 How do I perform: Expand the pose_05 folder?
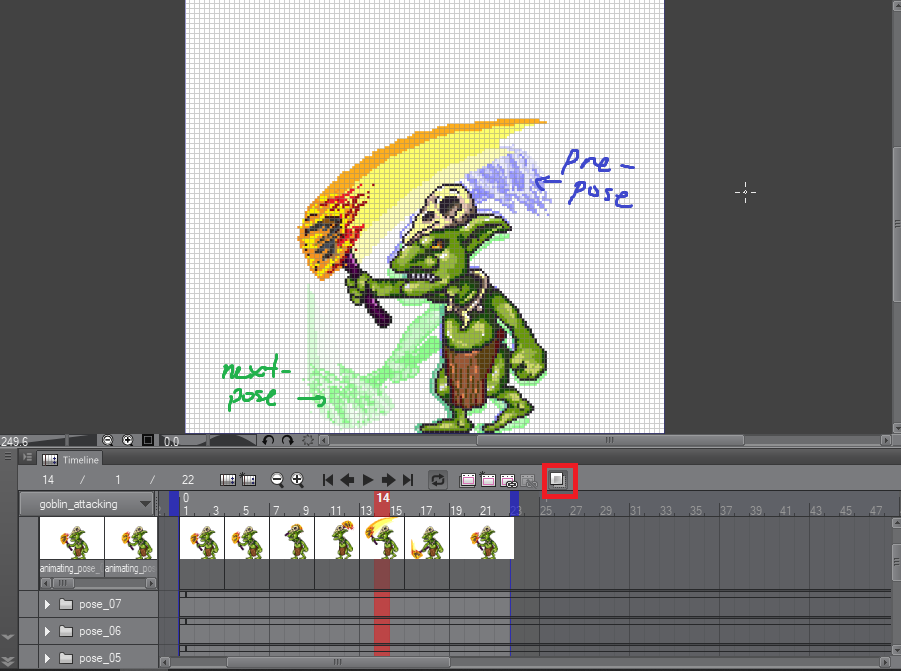pos(47,658)
